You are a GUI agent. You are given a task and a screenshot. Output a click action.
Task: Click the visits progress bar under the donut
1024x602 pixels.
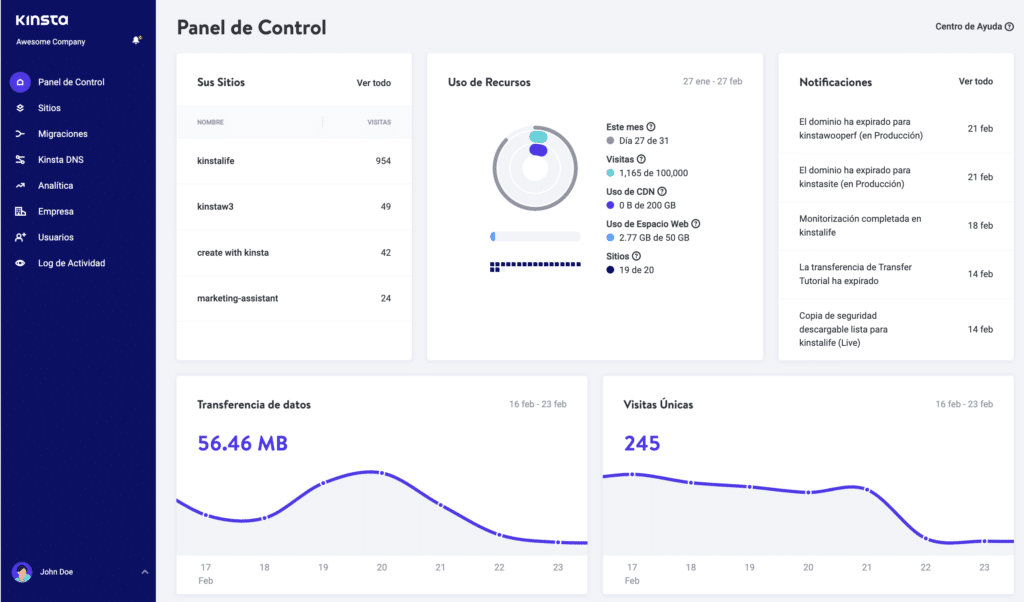point(536,236)
